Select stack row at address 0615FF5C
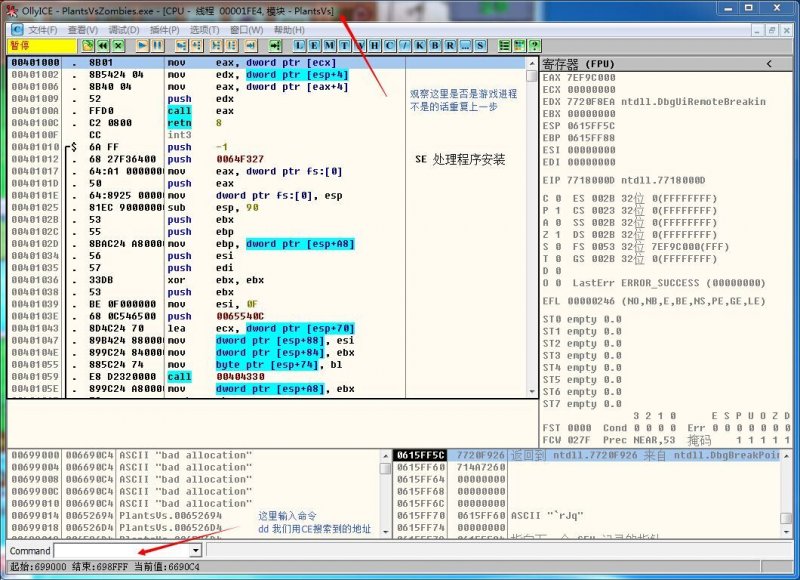 tap(587, 455)
